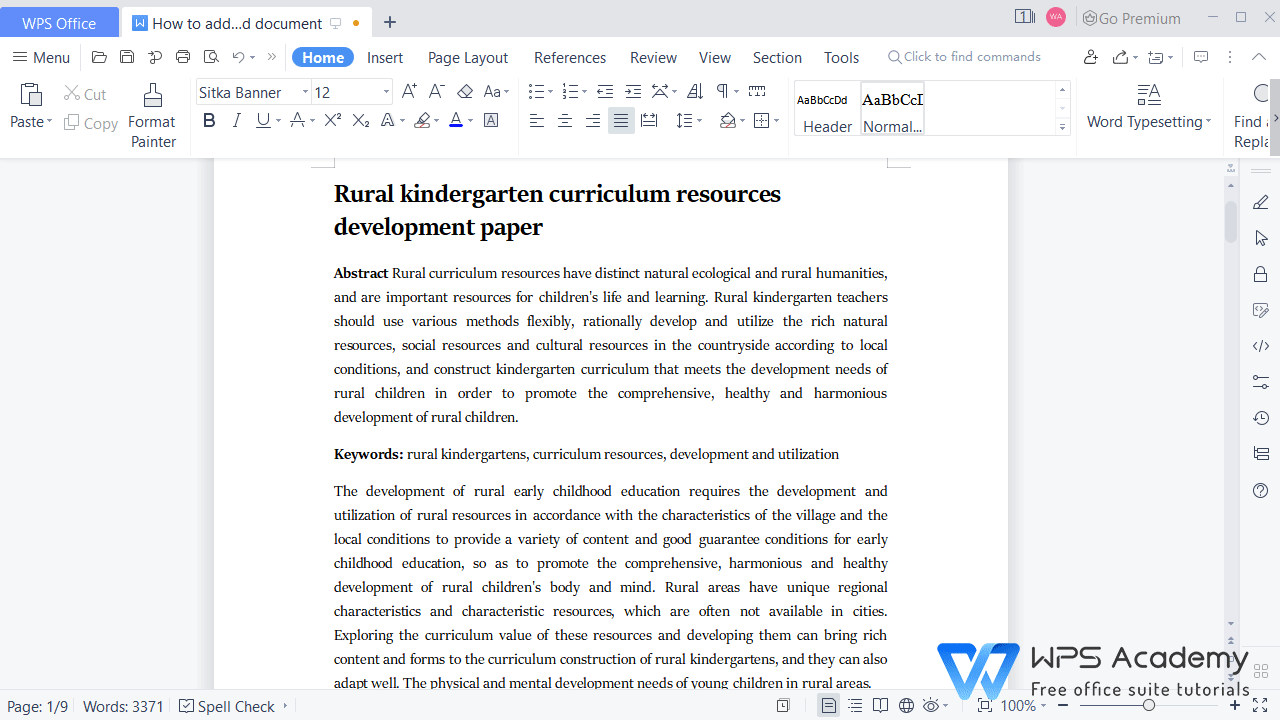Toggle italic formatting
Viewport: 1280px width, 720px height.
tap(237, 120)
